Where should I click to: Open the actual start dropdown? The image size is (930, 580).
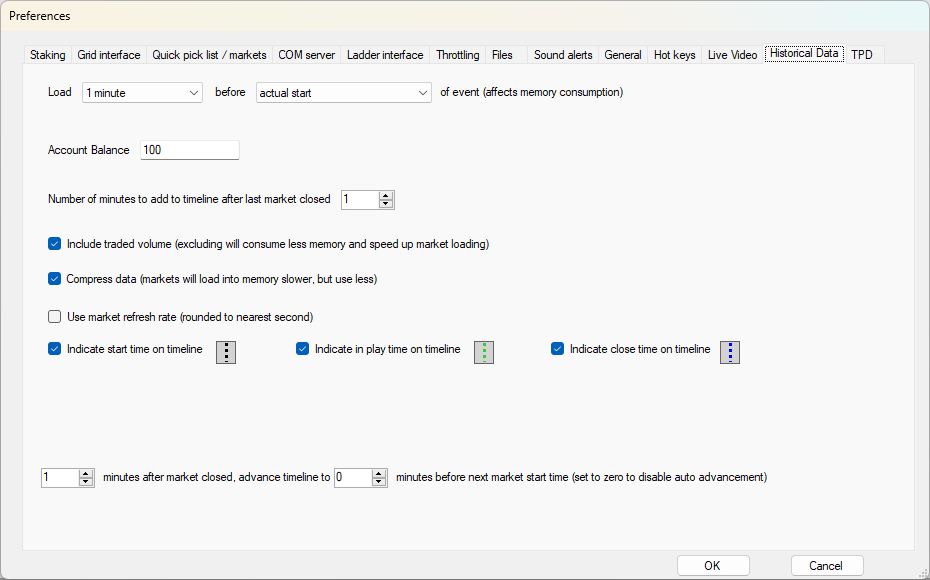coord(344,93)
